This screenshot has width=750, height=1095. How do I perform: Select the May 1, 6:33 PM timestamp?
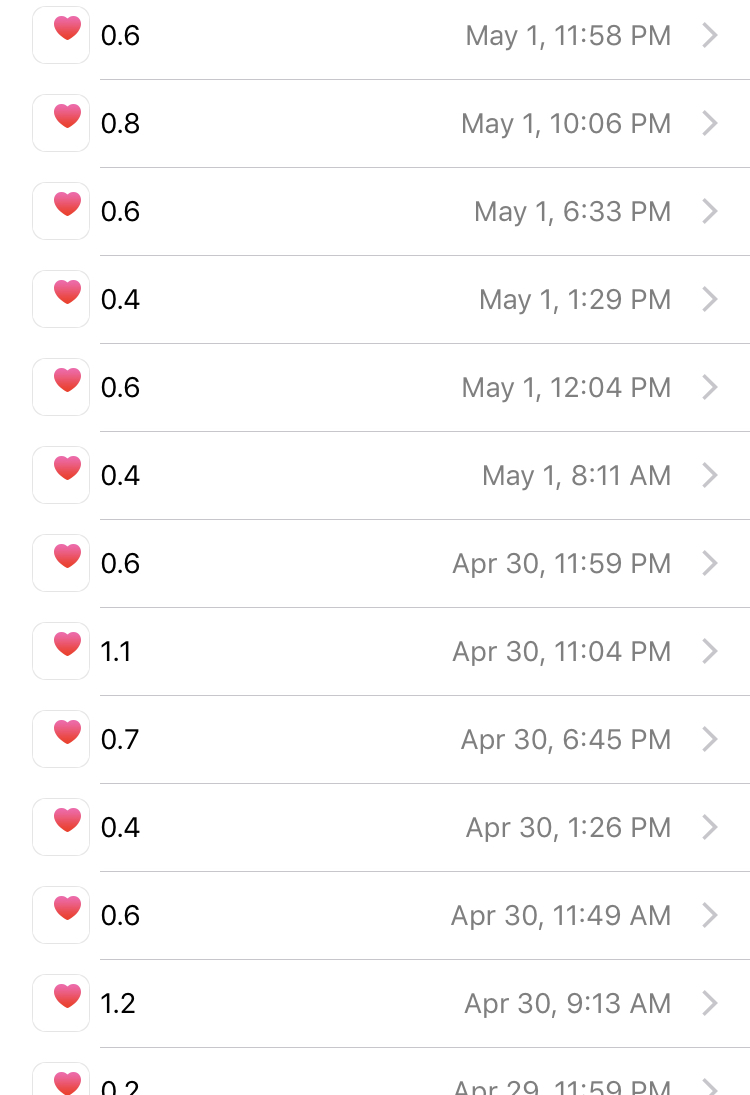point(573,212)
